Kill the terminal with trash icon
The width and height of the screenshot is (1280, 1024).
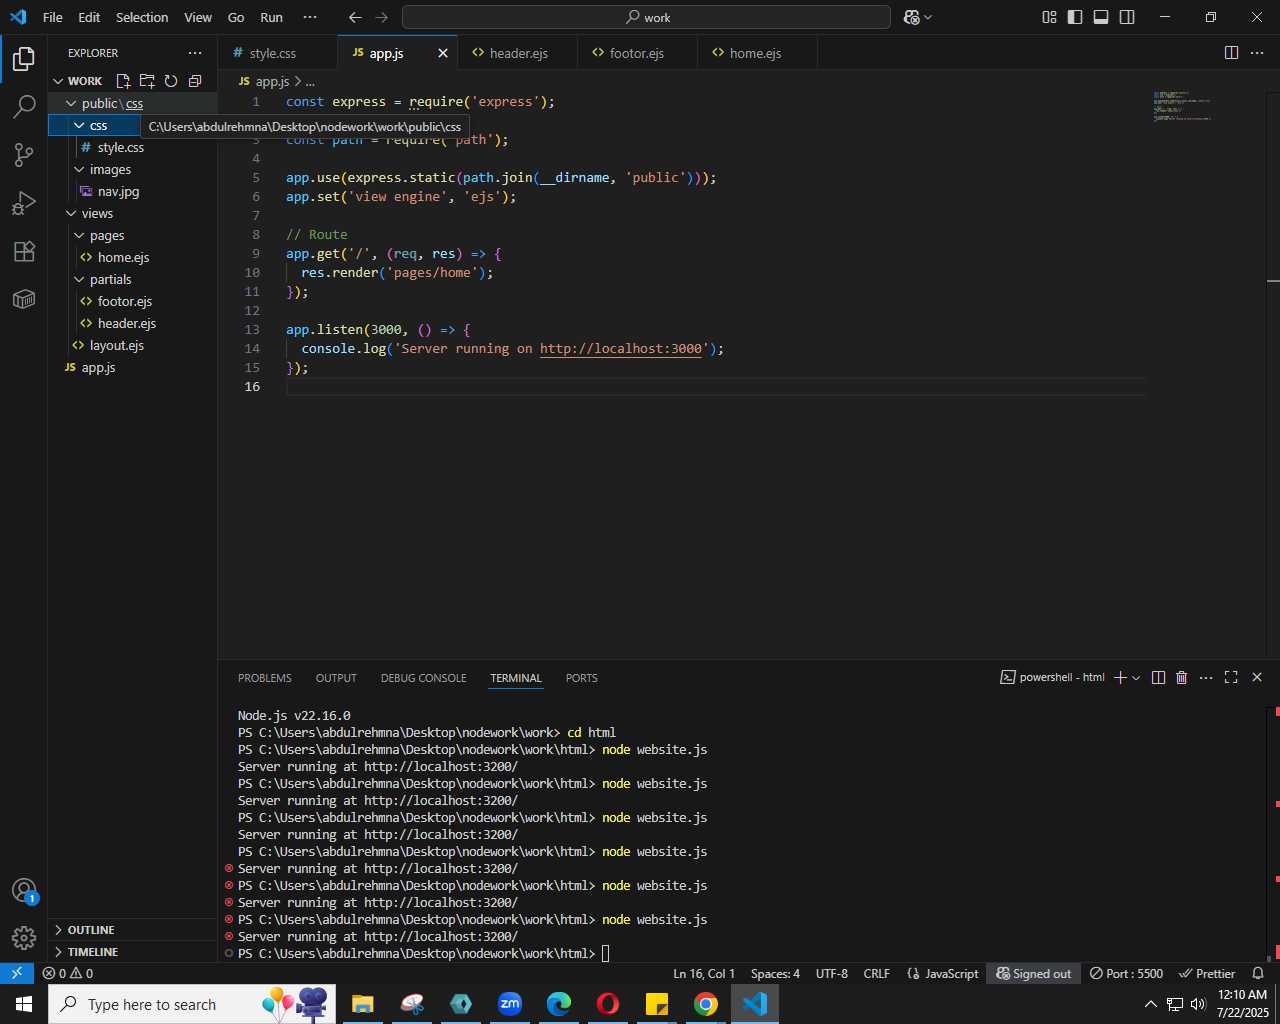tap(1181, 678)
